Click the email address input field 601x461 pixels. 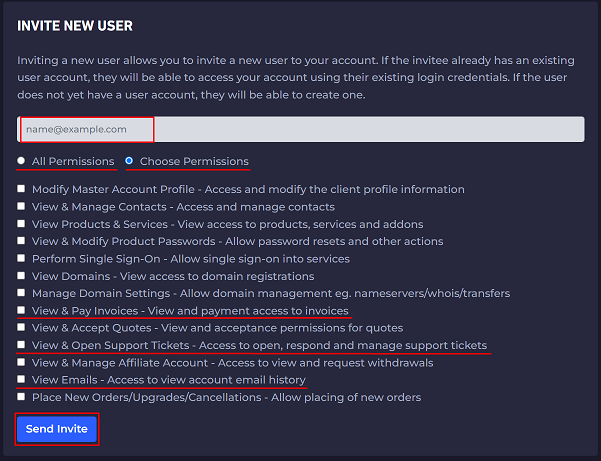click(x=300, y=129)
